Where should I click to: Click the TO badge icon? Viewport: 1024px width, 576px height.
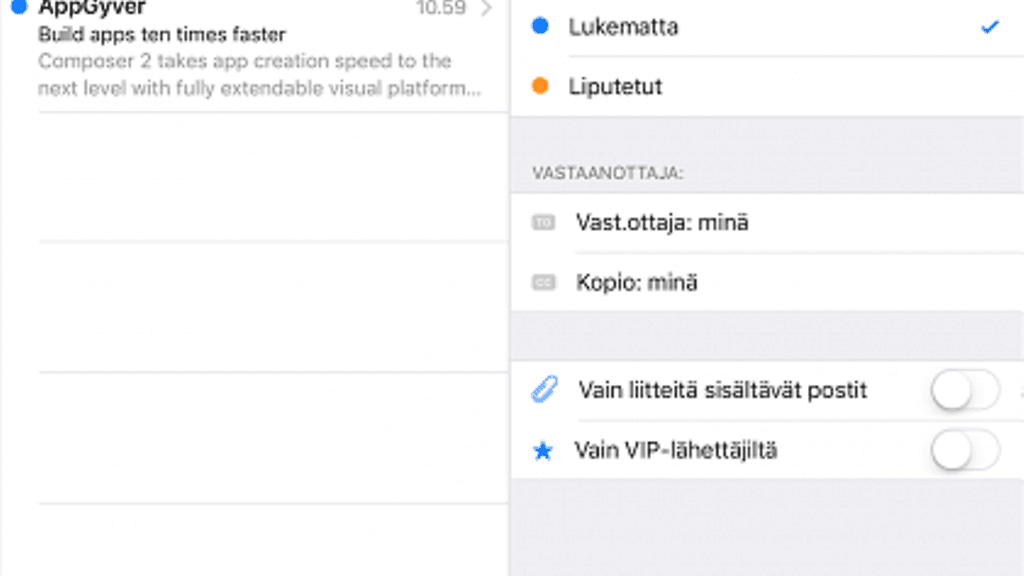[x=543, y=223]
